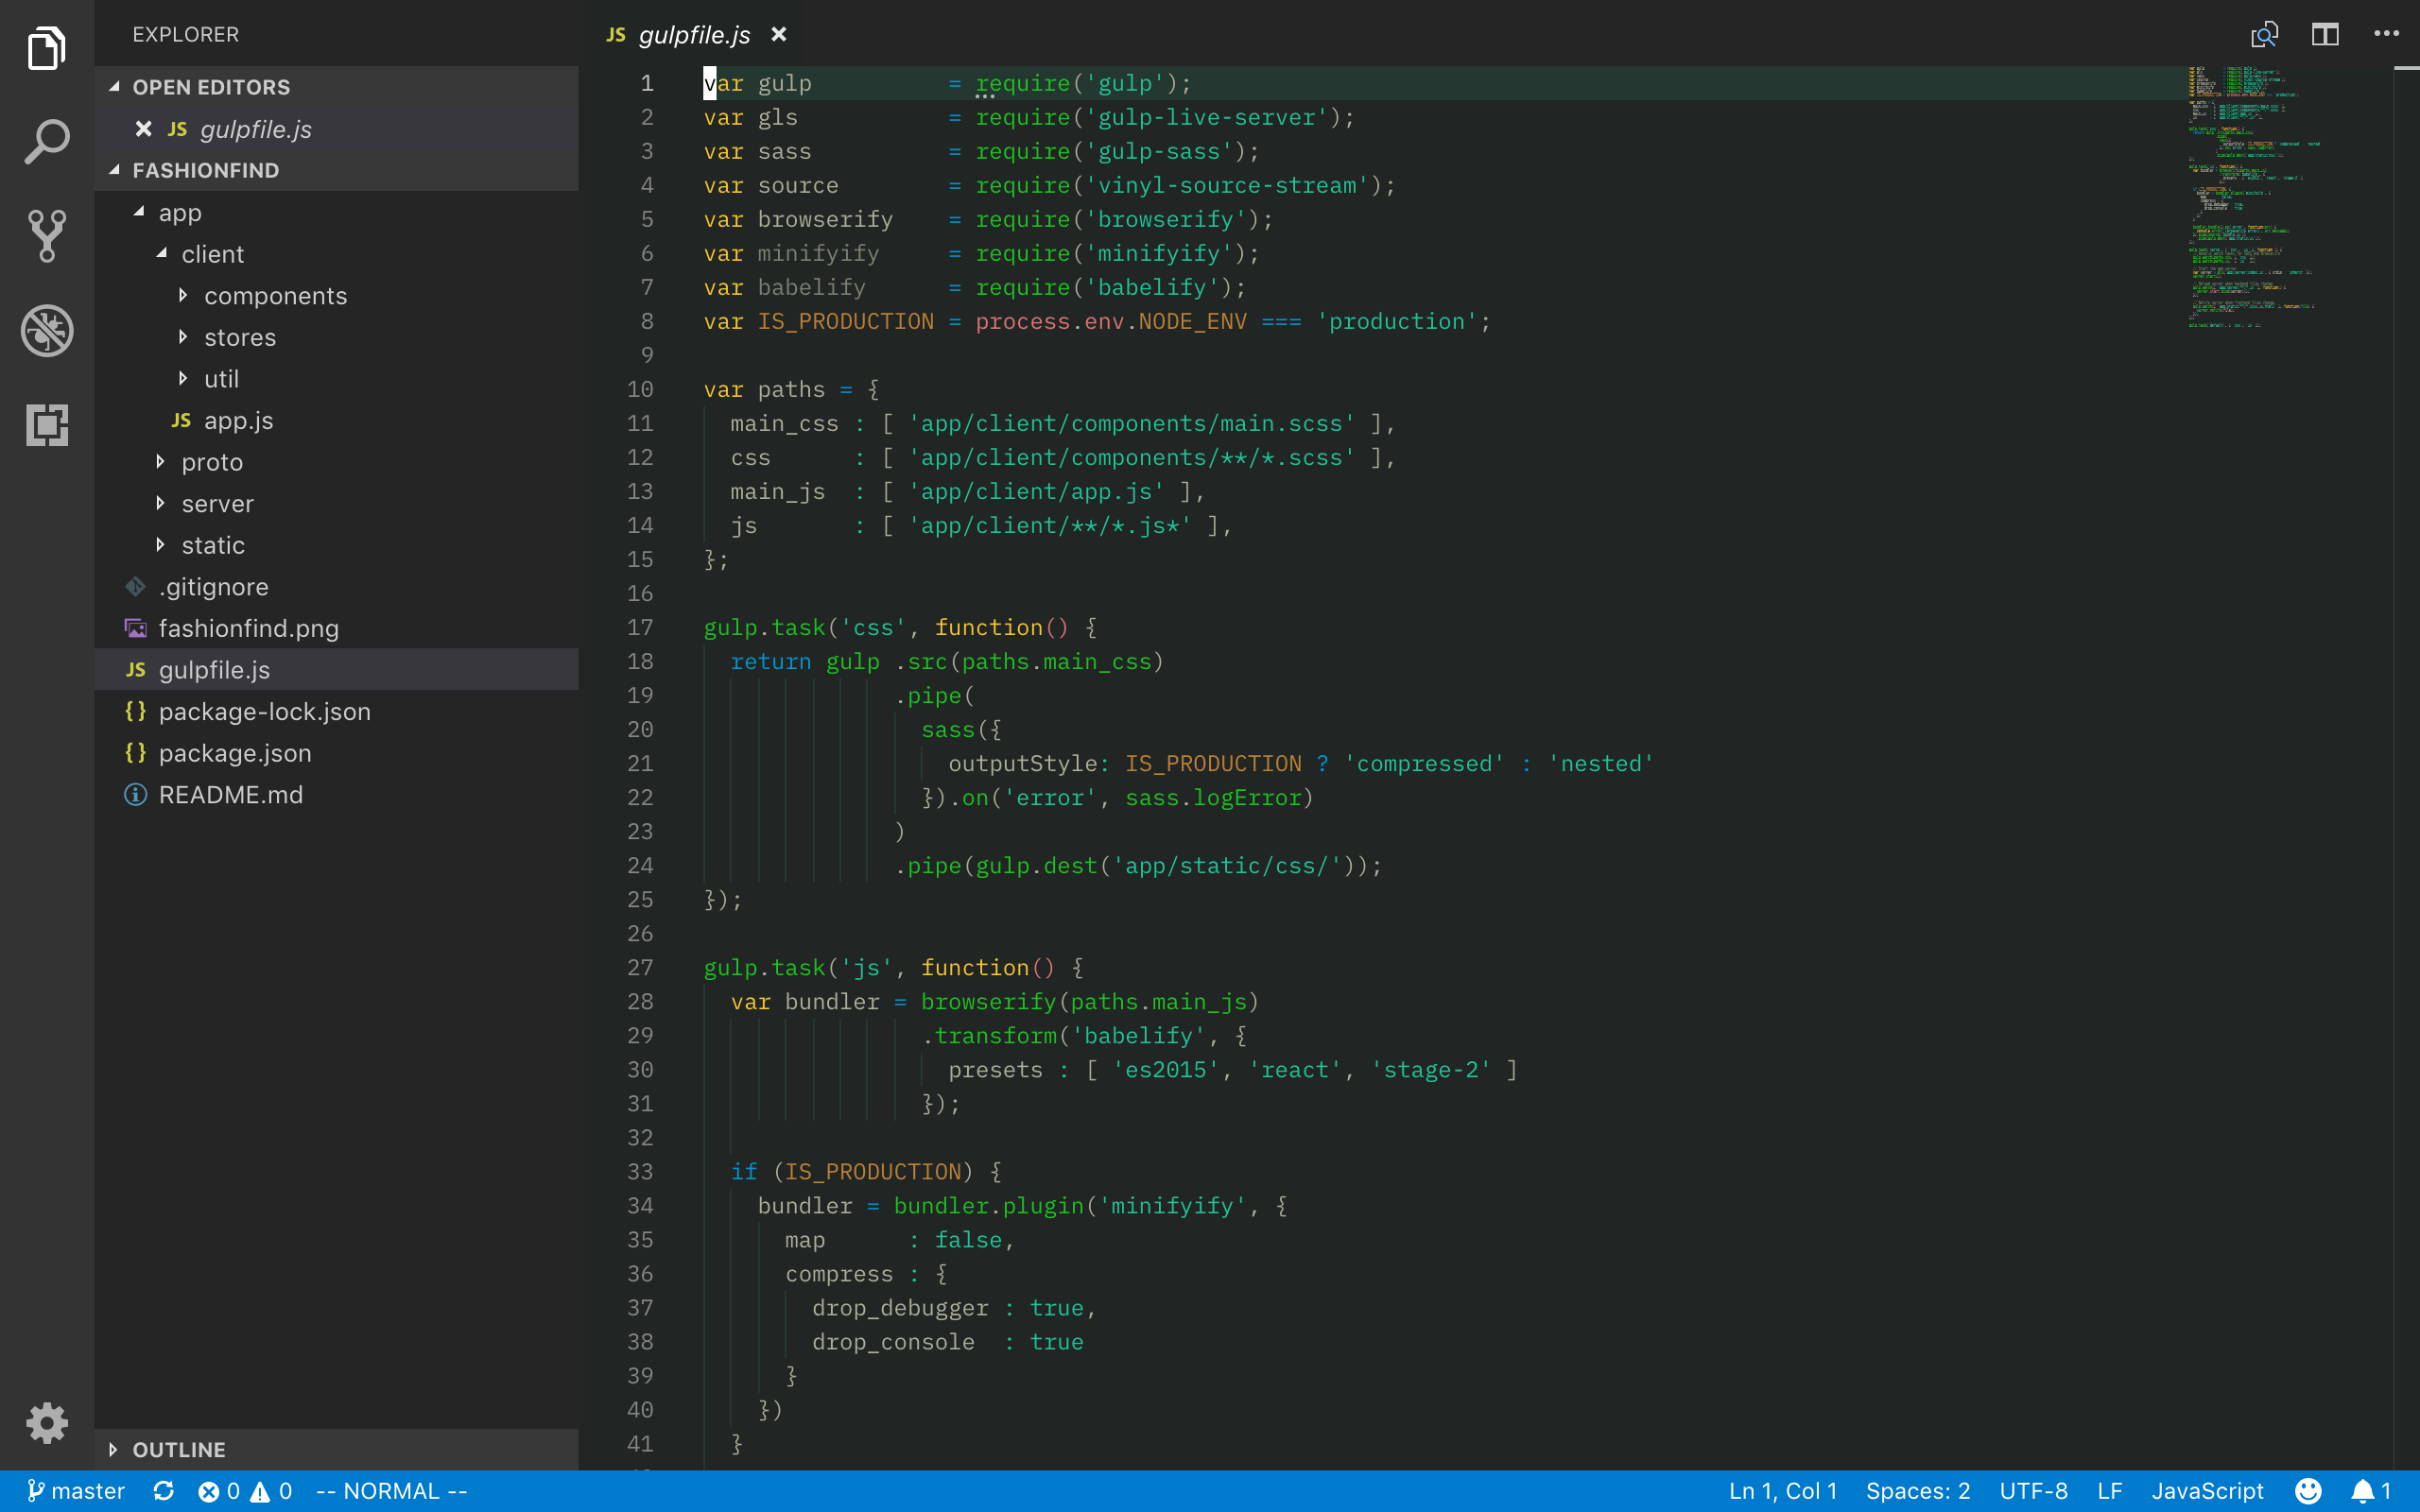Open the Source Control view
Image resolution: width=2420 pixels, height=1512 pixels.
coord(47,236)
